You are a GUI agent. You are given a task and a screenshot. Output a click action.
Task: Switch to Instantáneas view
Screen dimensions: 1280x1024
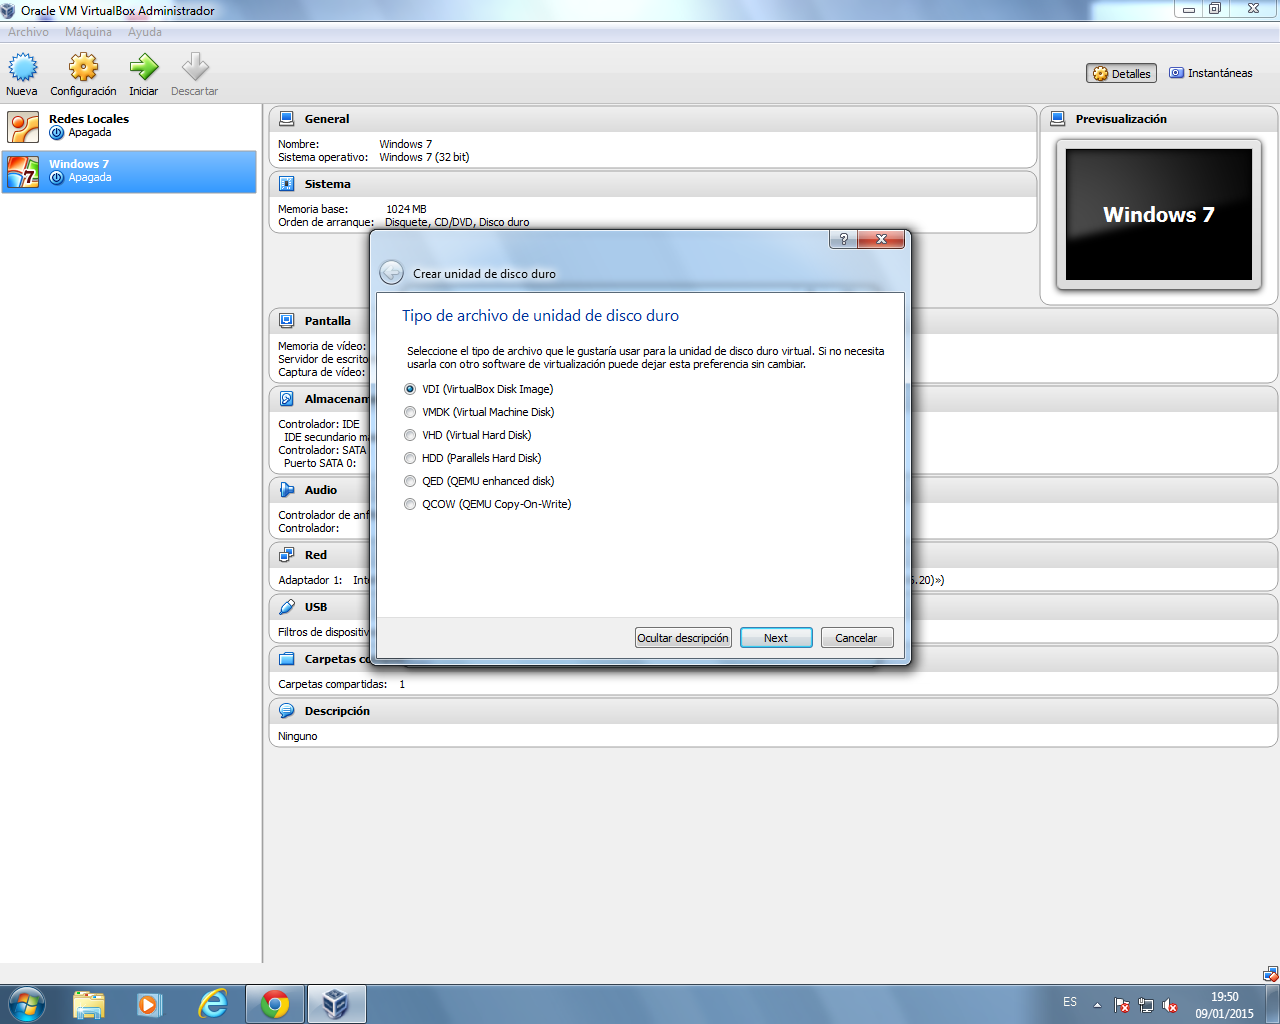(1211, 73)
